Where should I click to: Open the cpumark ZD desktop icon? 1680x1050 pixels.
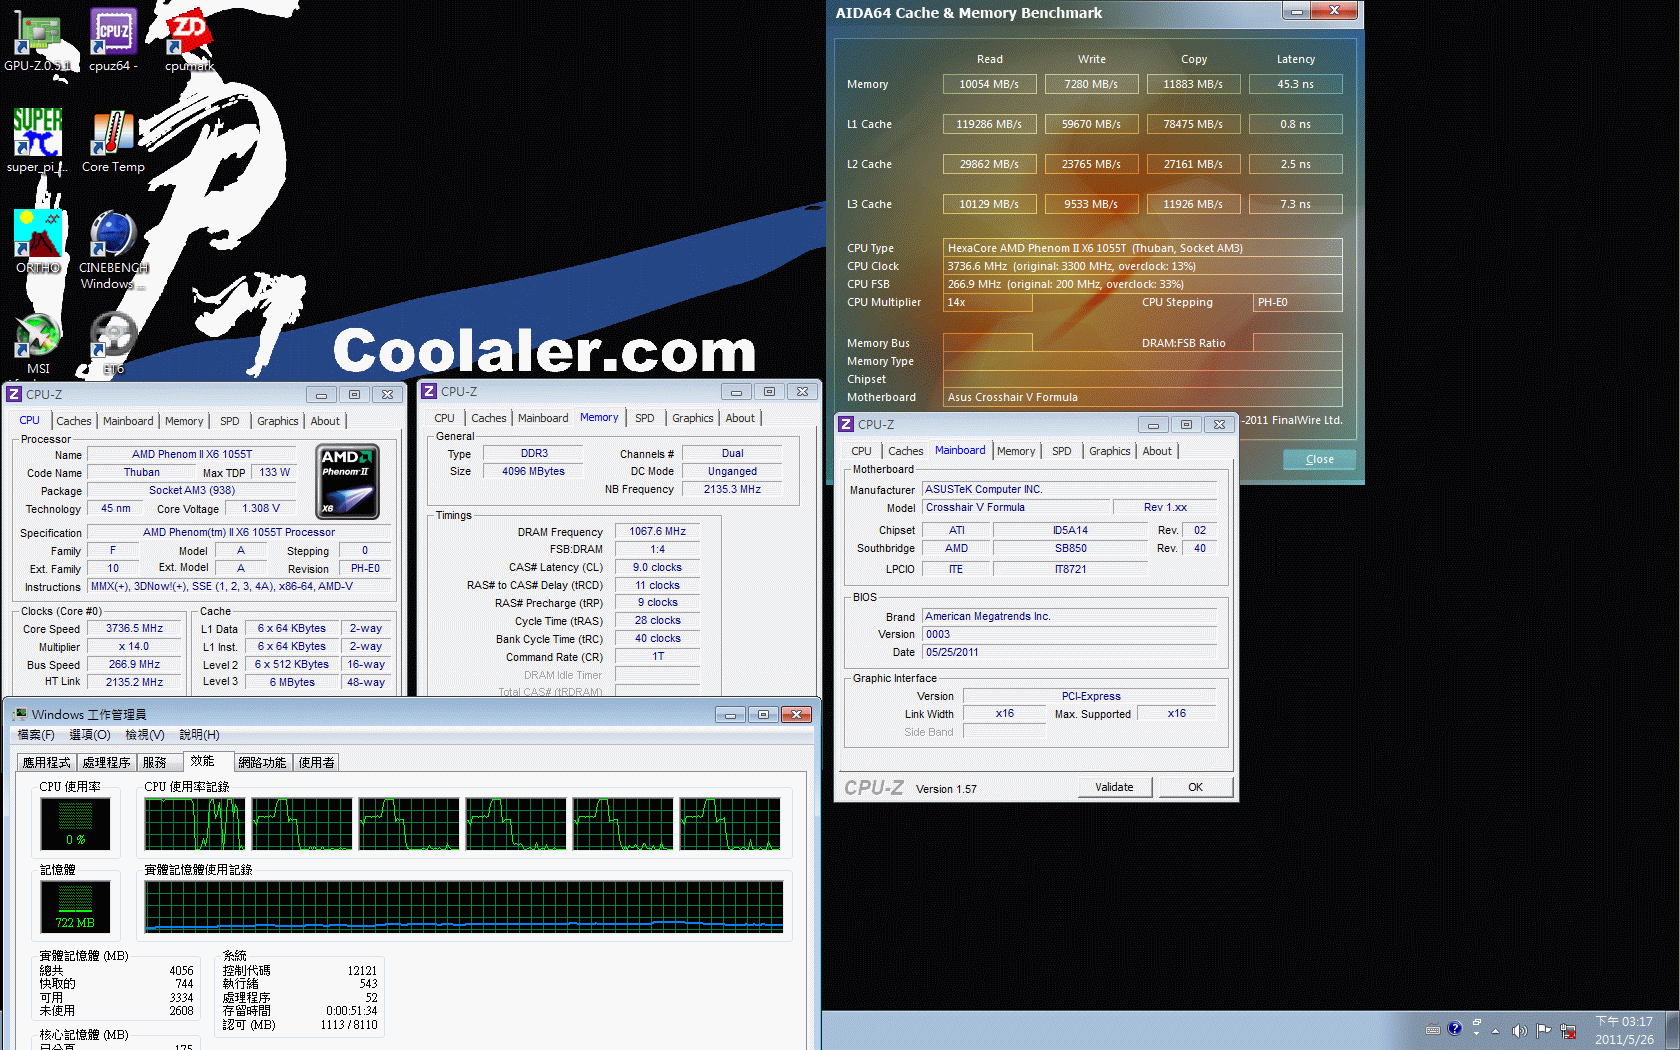point(189,40)
